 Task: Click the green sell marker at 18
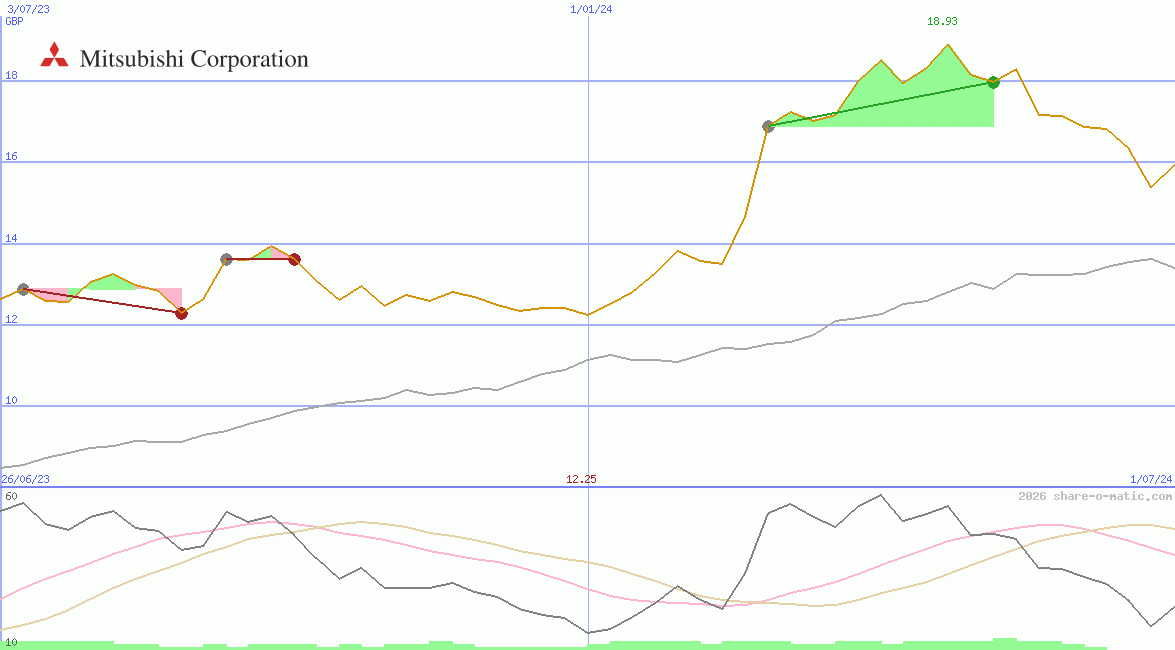(994, 82)
